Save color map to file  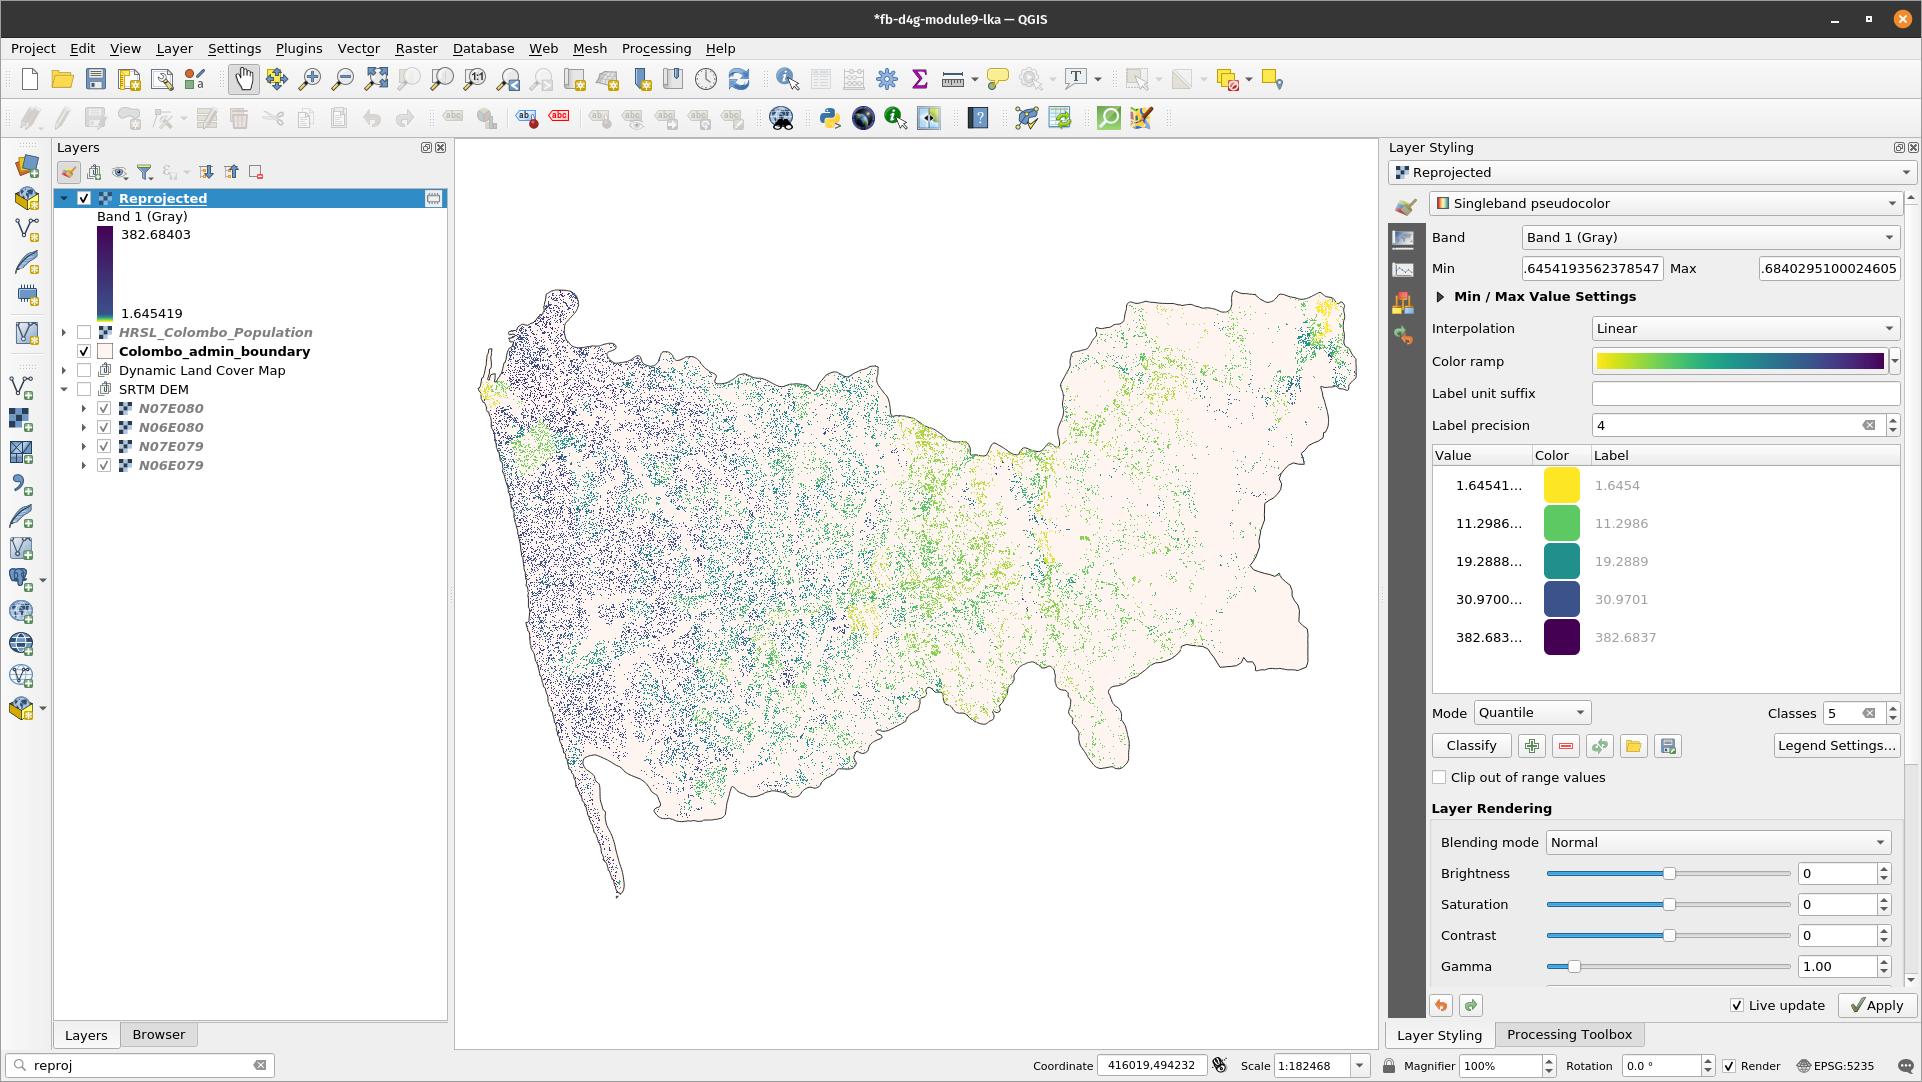coord(1668,746)
